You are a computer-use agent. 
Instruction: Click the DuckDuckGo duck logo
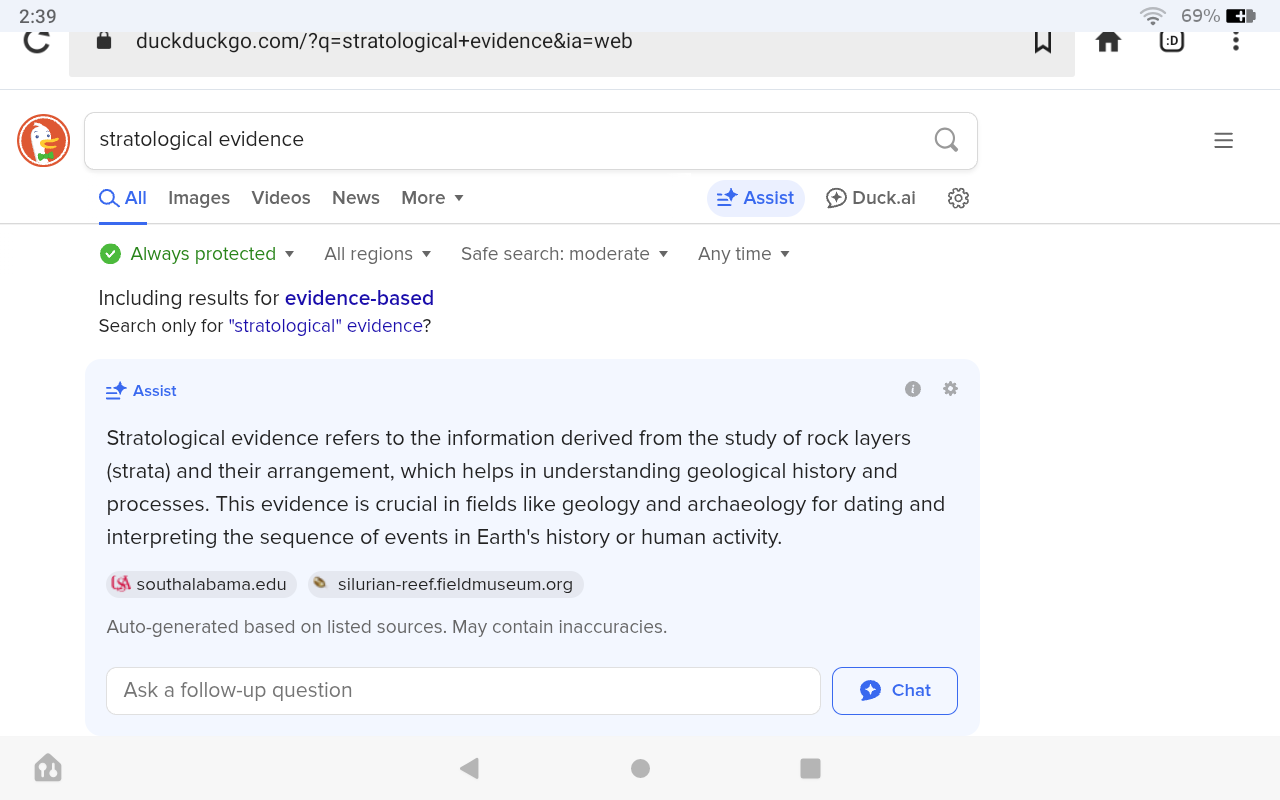(x=43, y=141)
